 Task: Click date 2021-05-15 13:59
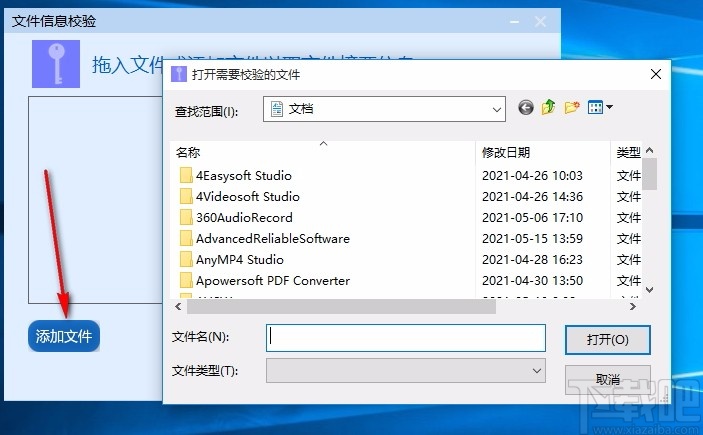tap(532, 239)
